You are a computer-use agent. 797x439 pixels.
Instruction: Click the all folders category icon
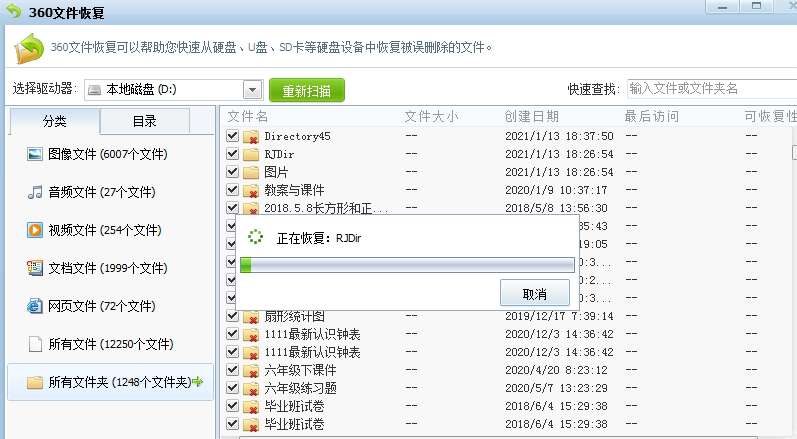[x=35, y=382]
